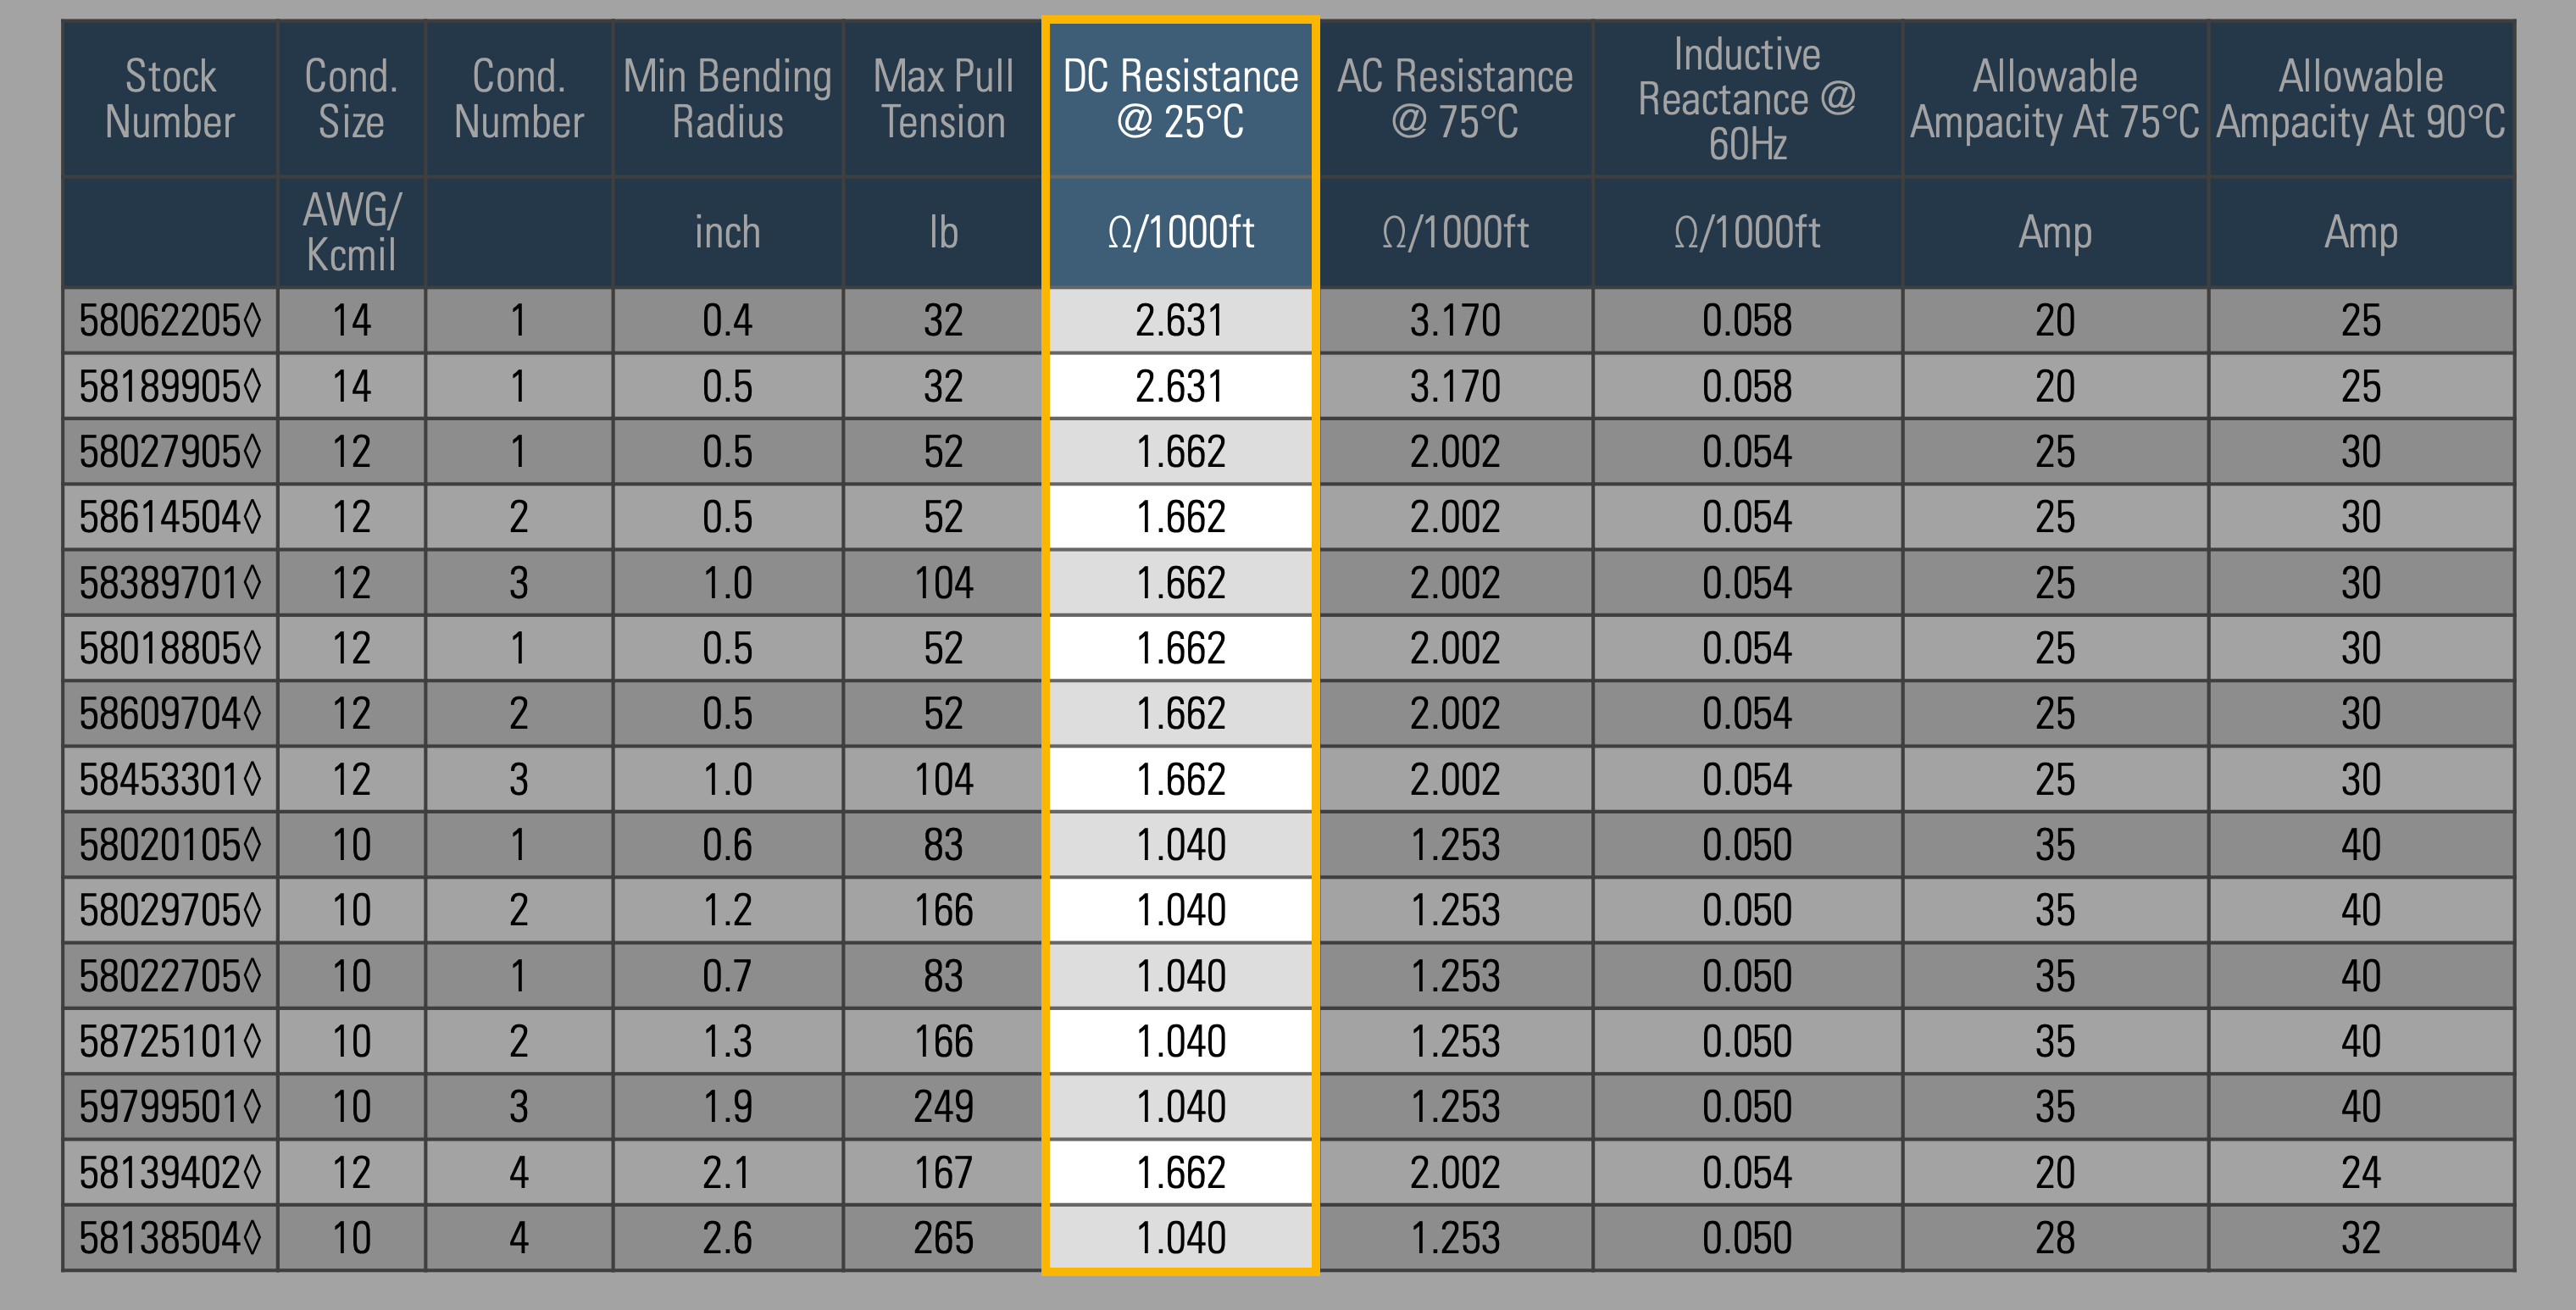Click the Cond. Number column header
Screen dimensions: 2576x1310
(518, 99)
